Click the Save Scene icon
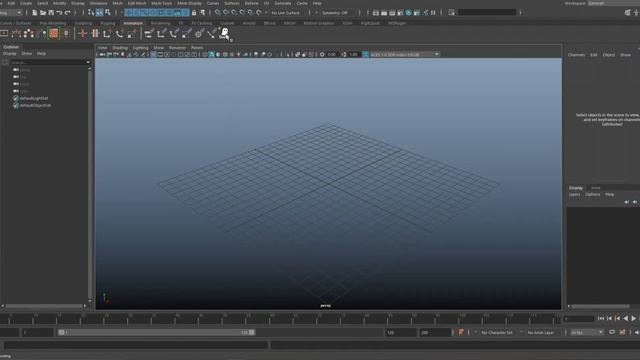This screenshot has height=360, width=640. pos(51,13)
